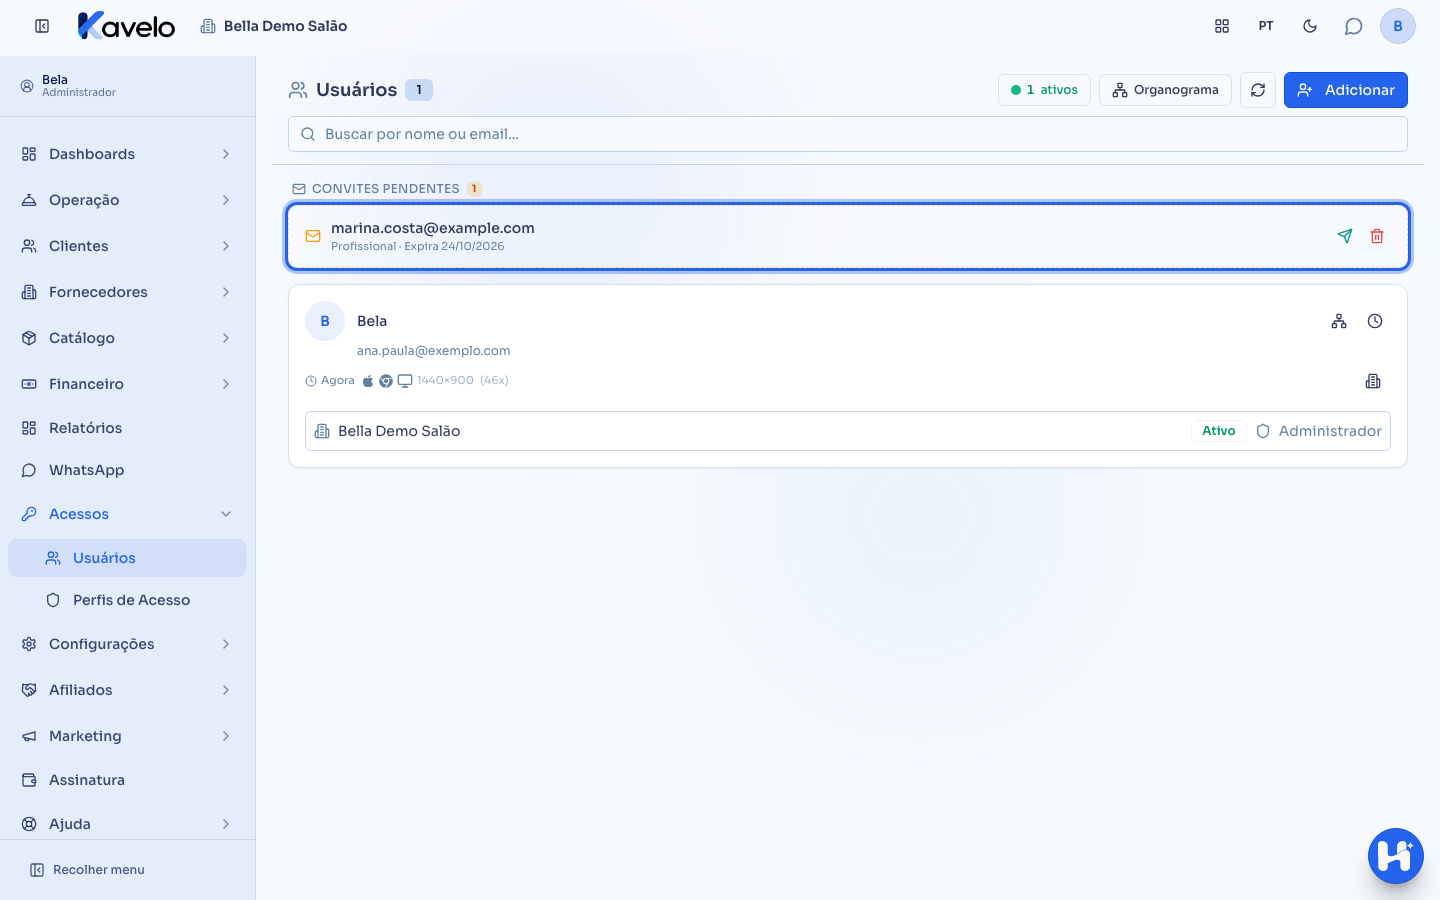Click Adicionar to add a user
The height and width of the screenshot is (900, 1440).
tap(1346, 90)
